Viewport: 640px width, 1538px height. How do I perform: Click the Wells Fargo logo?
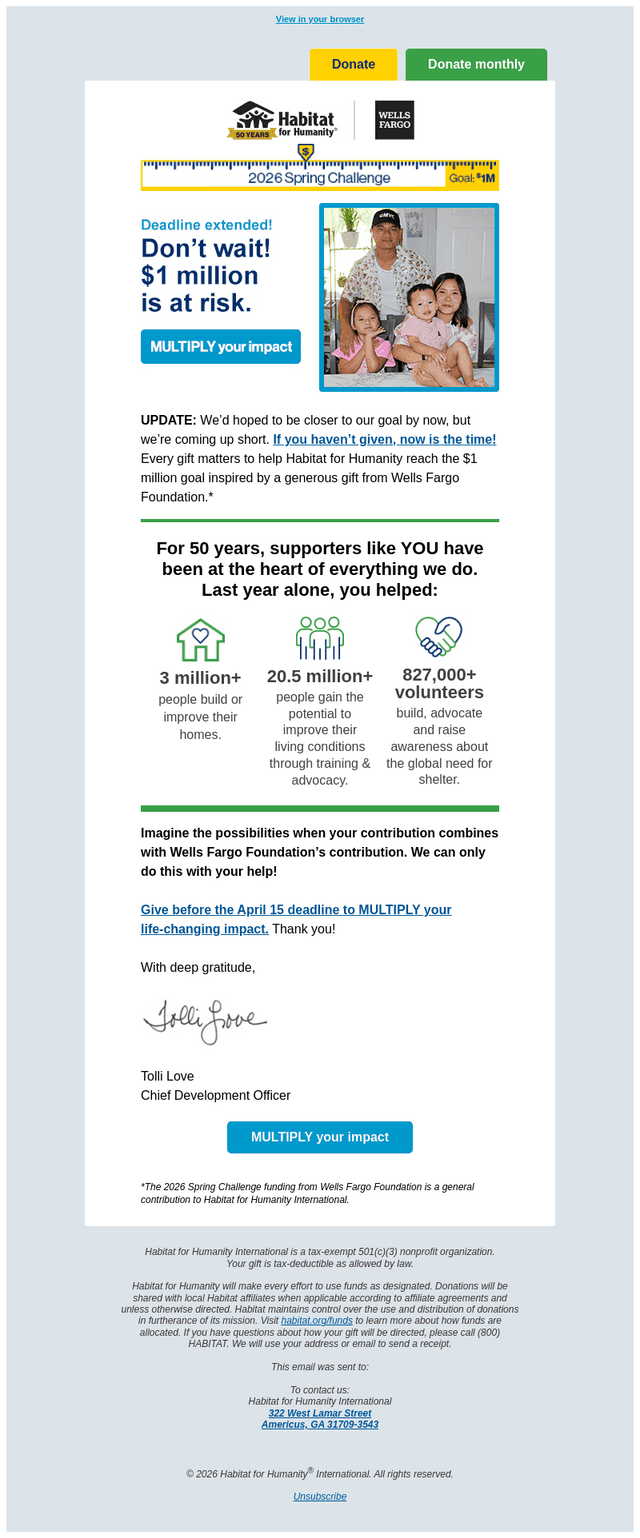394,120
